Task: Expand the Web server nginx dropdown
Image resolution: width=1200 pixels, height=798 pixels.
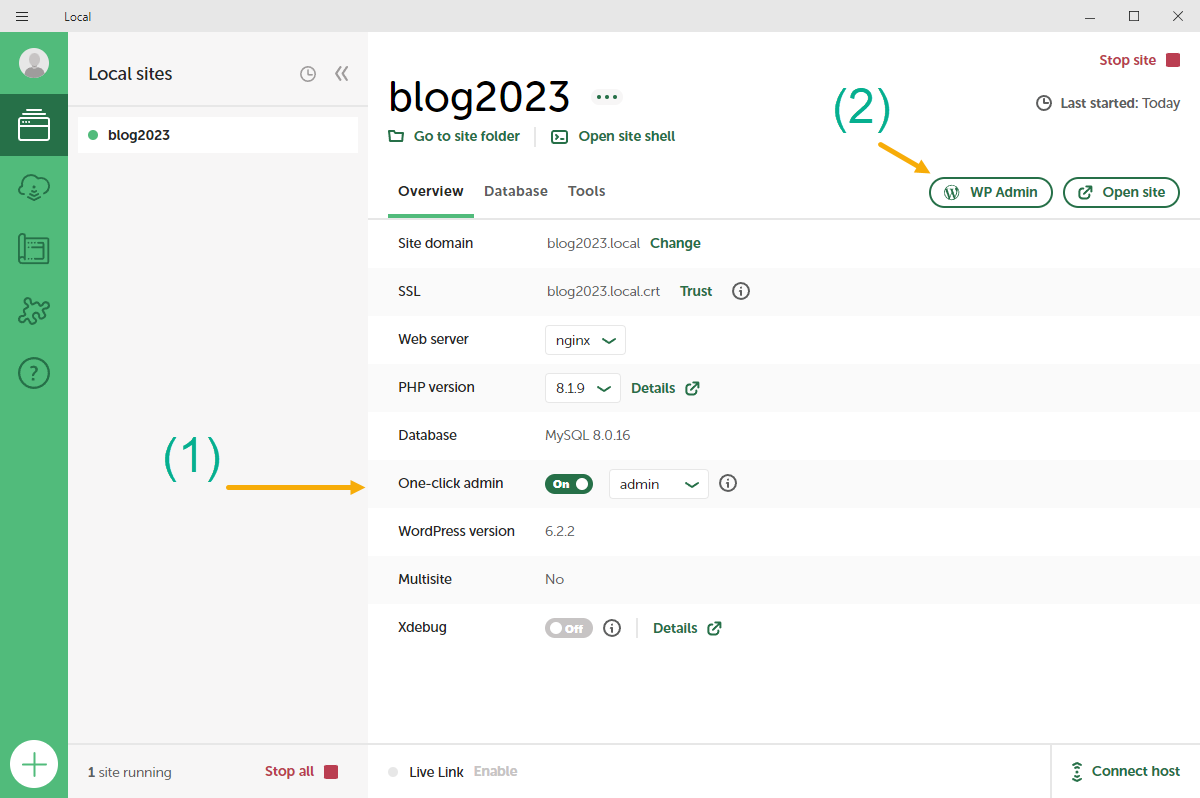Action: (585, 340)
